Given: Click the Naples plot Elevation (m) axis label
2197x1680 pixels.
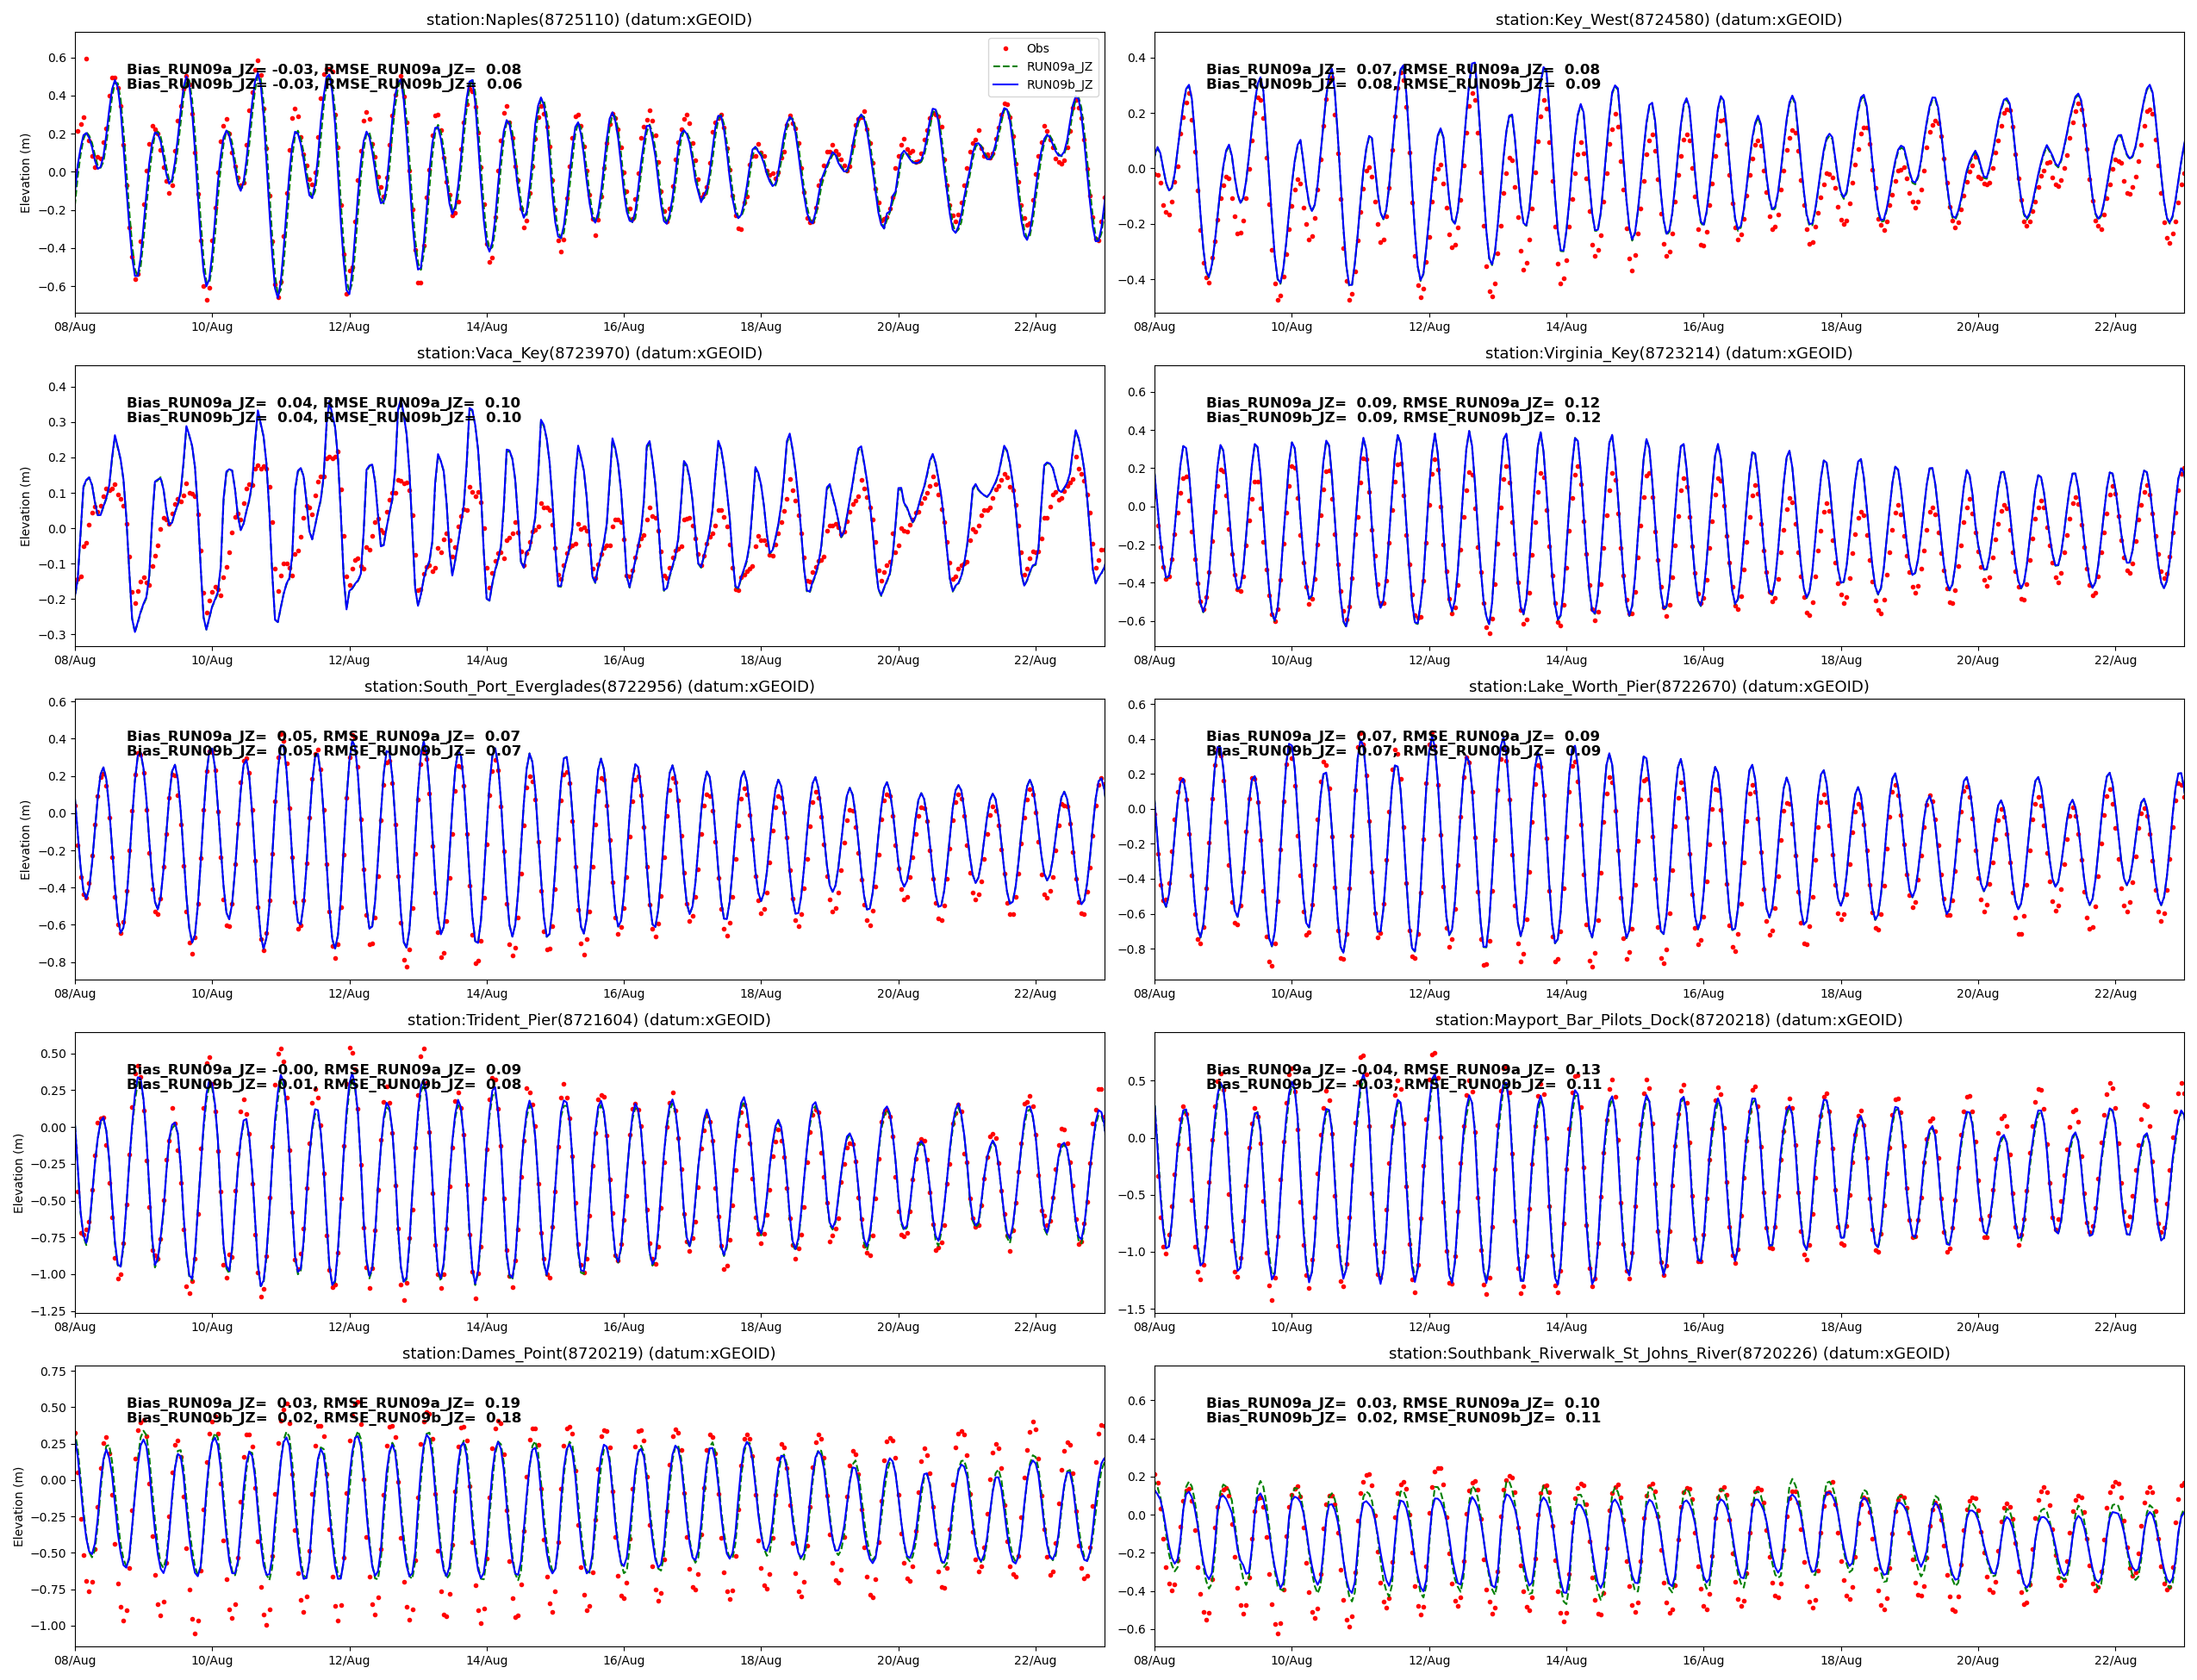Looking at the screenshot, I should pos(25,173).
